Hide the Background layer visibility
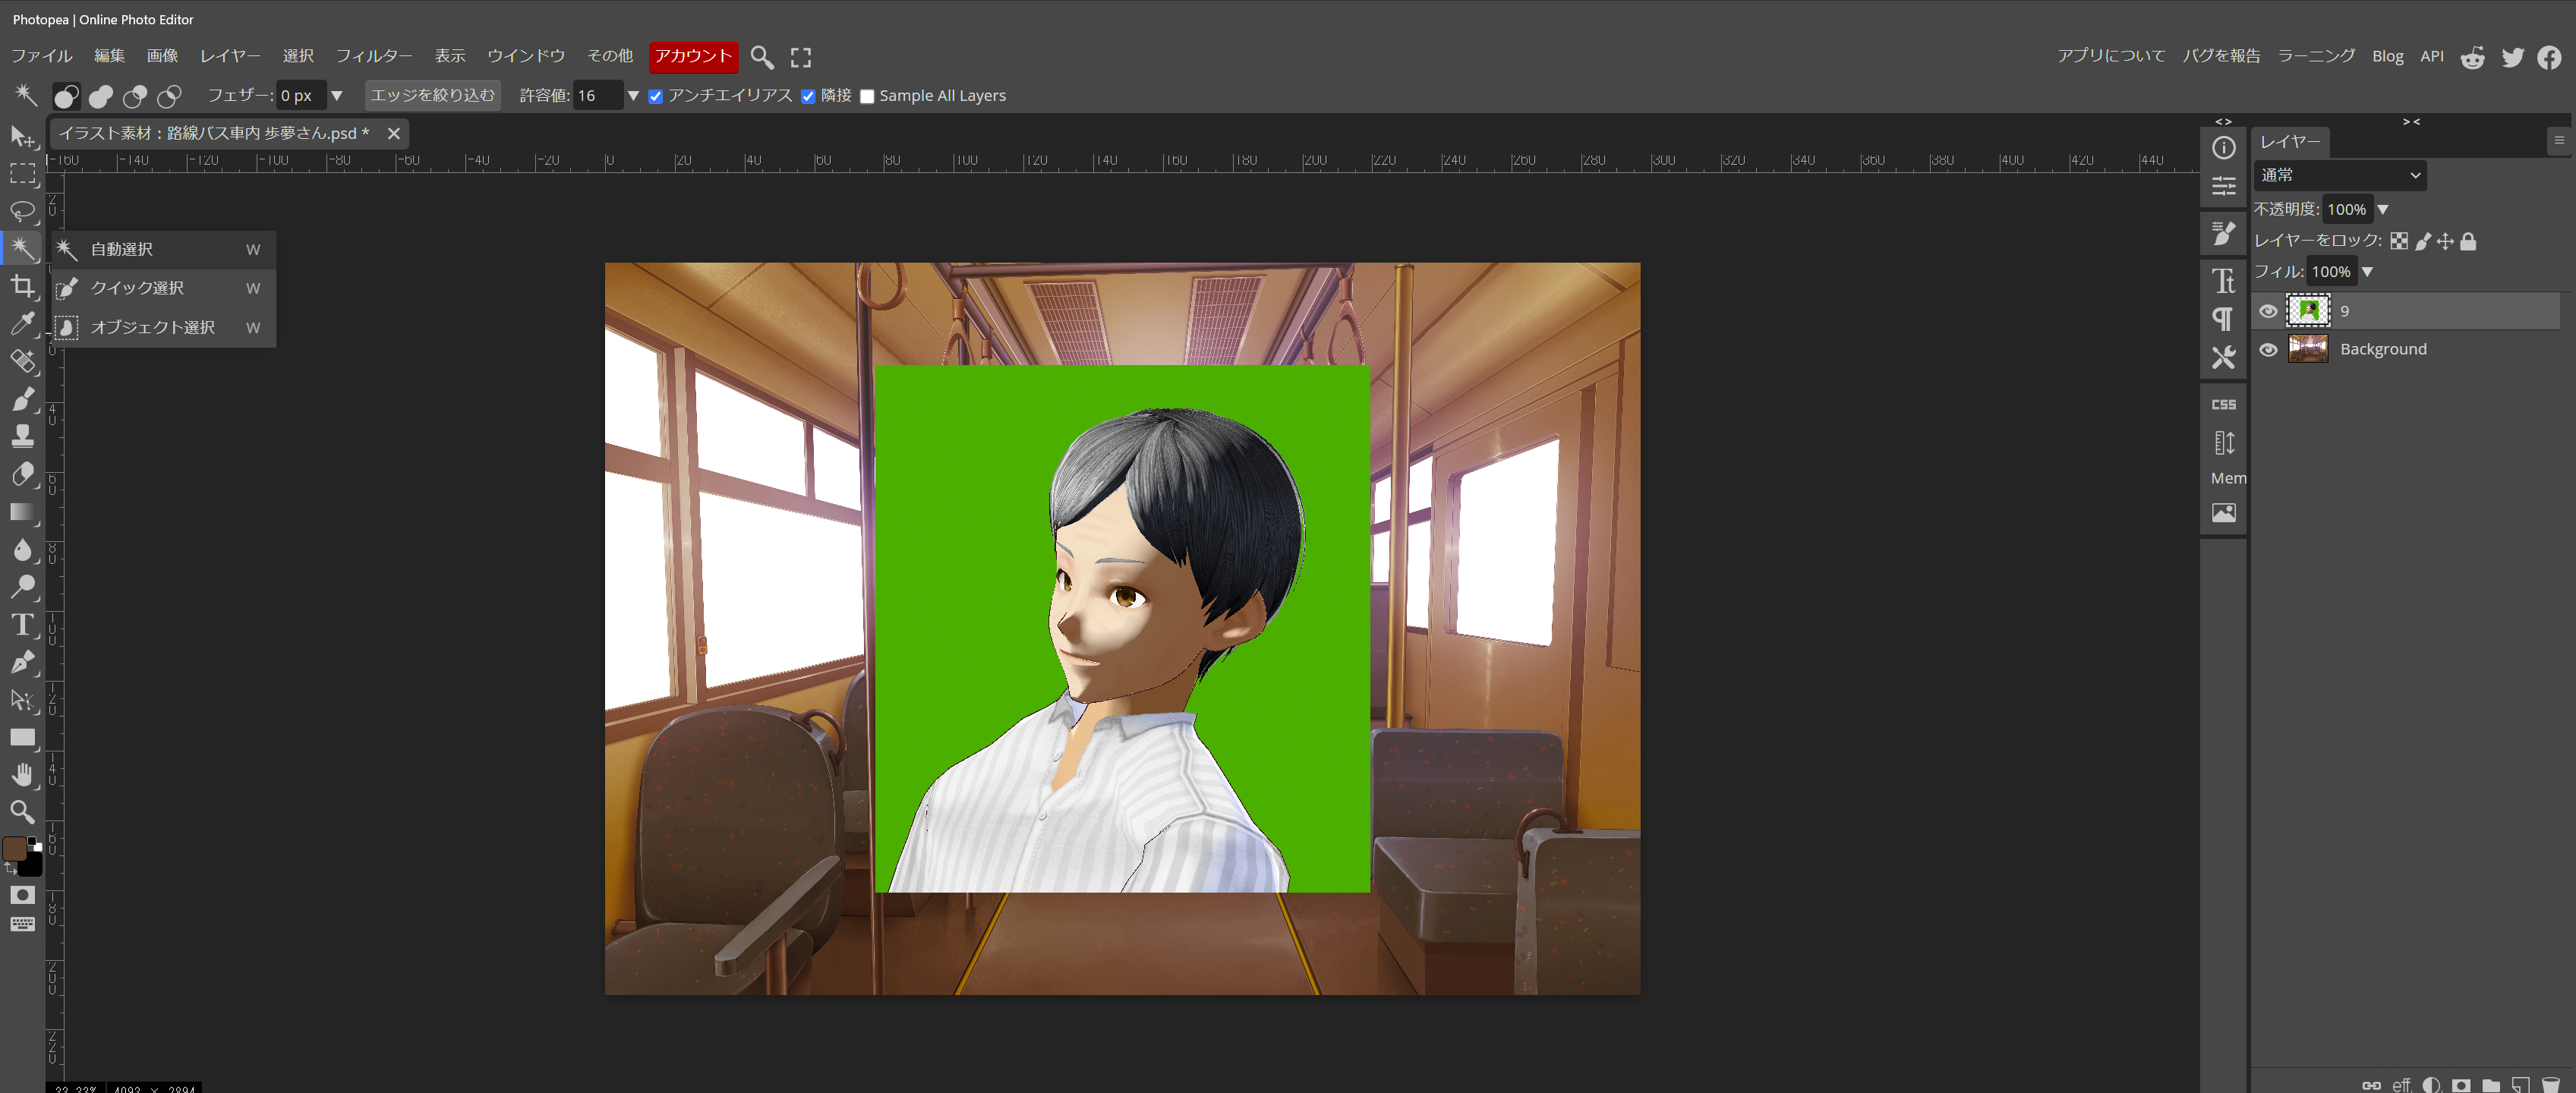Viewport: 2576px width, 1093px height. coord(2268,349)
